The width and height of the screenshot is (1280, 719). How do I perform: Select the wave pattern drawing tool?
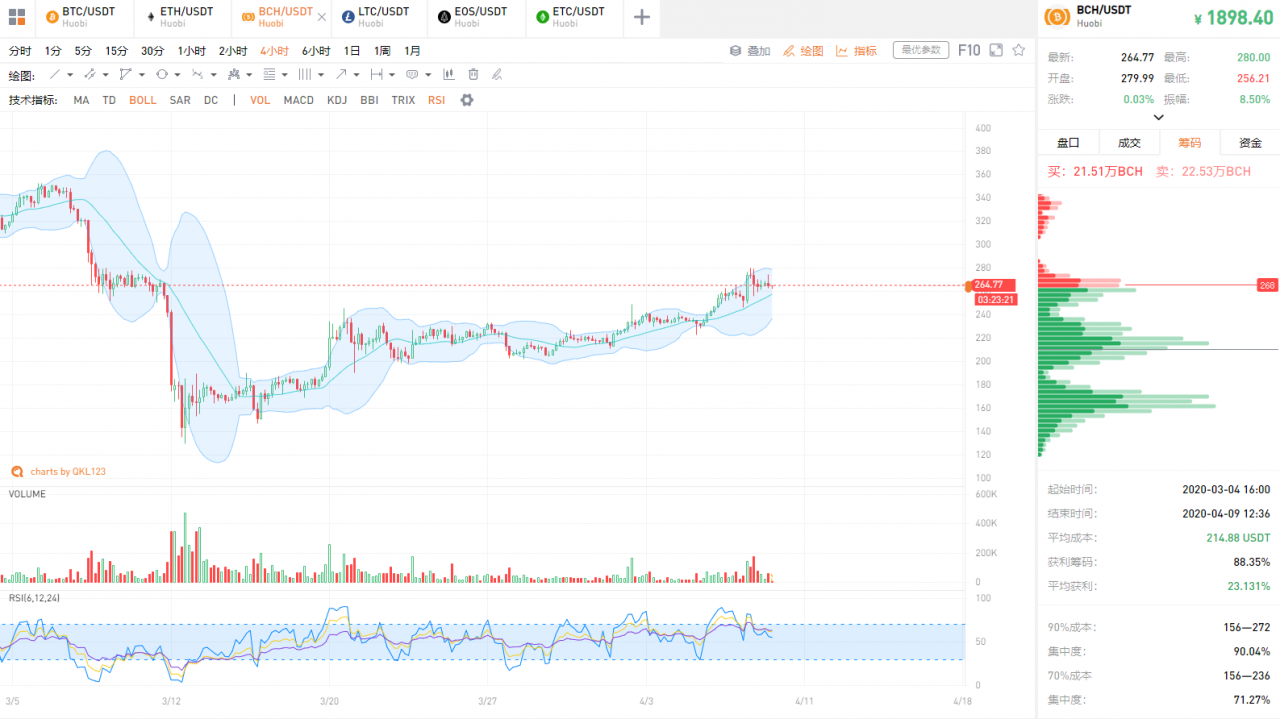tap(198, 74)
